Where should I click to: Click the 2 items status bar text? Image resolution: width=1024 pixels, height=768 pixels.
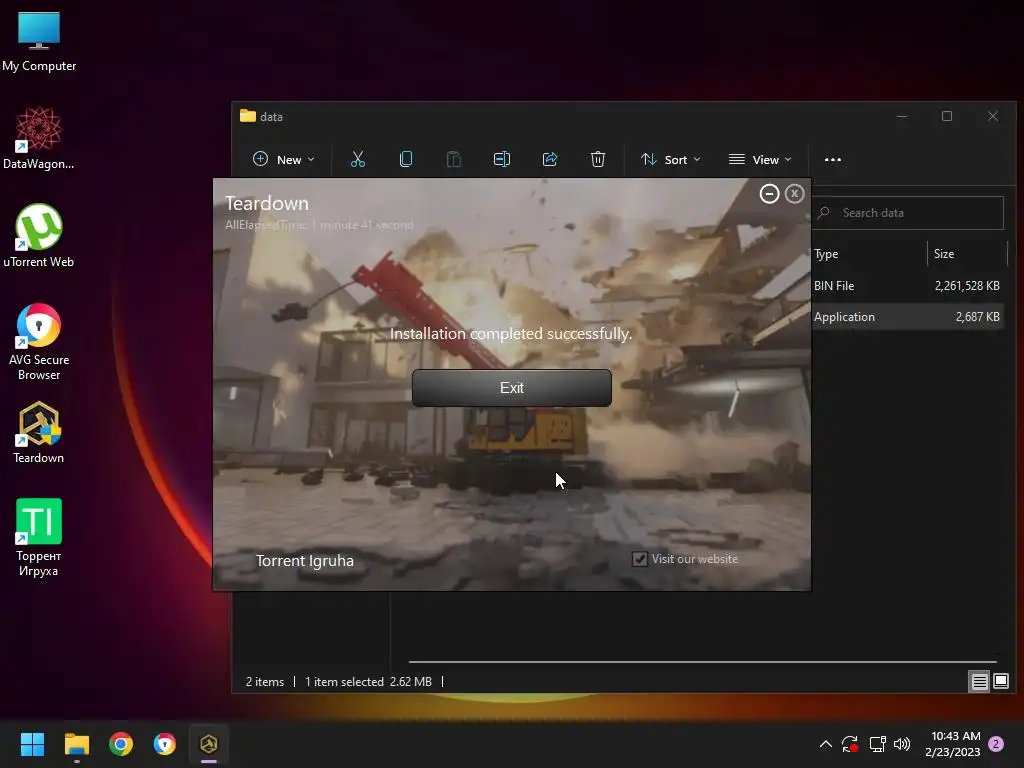264,682
